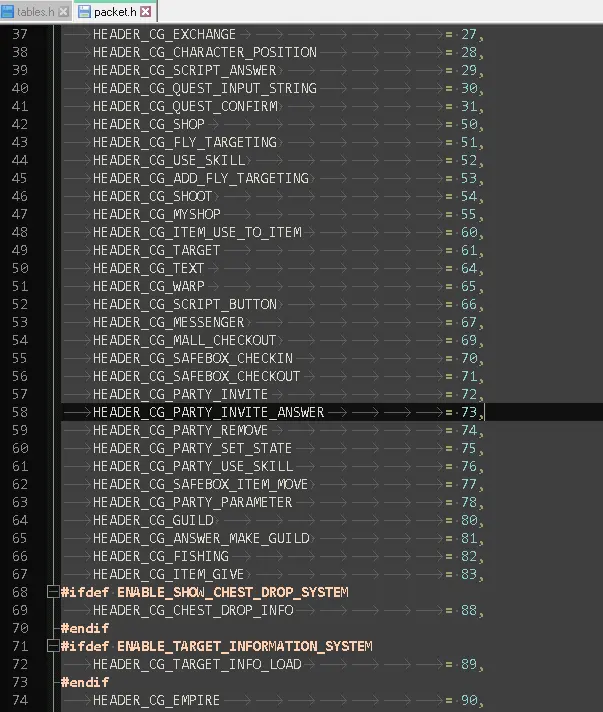The image size is (603, 712).
Task: Click on HEADER_CG_TARGET_INFO_LOAD entry
Action: point(197,664)
